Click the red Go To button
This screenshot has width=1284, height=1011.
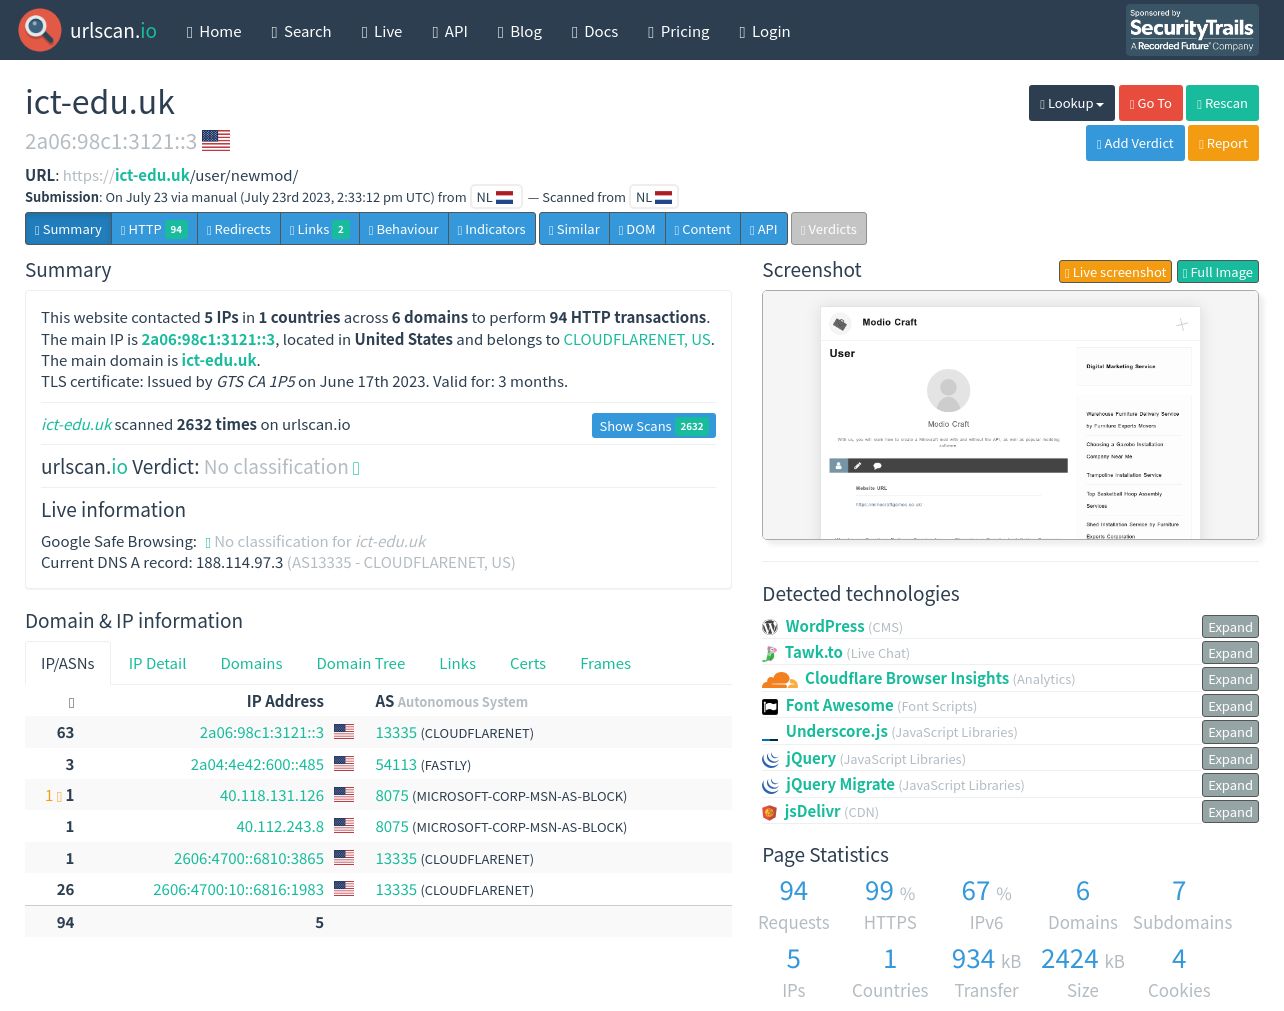[x=1150, y=103]
